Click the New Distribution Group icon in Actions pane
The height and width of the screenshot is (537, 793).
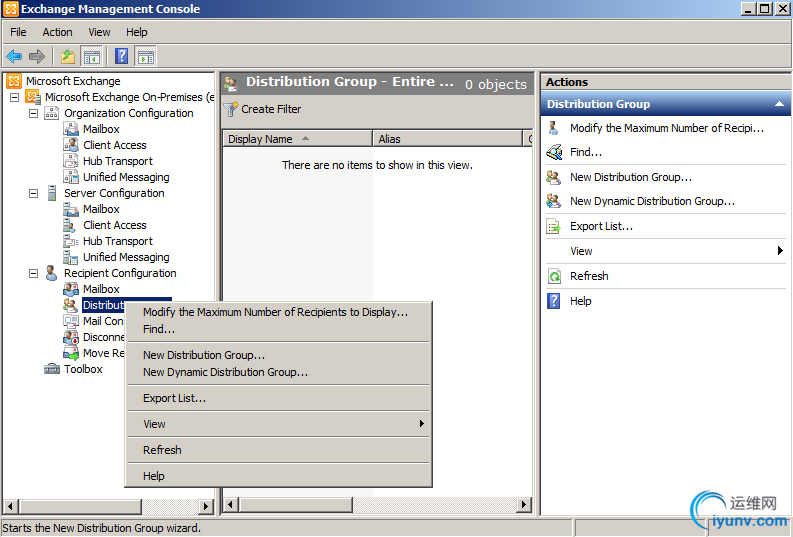(554, 177)
